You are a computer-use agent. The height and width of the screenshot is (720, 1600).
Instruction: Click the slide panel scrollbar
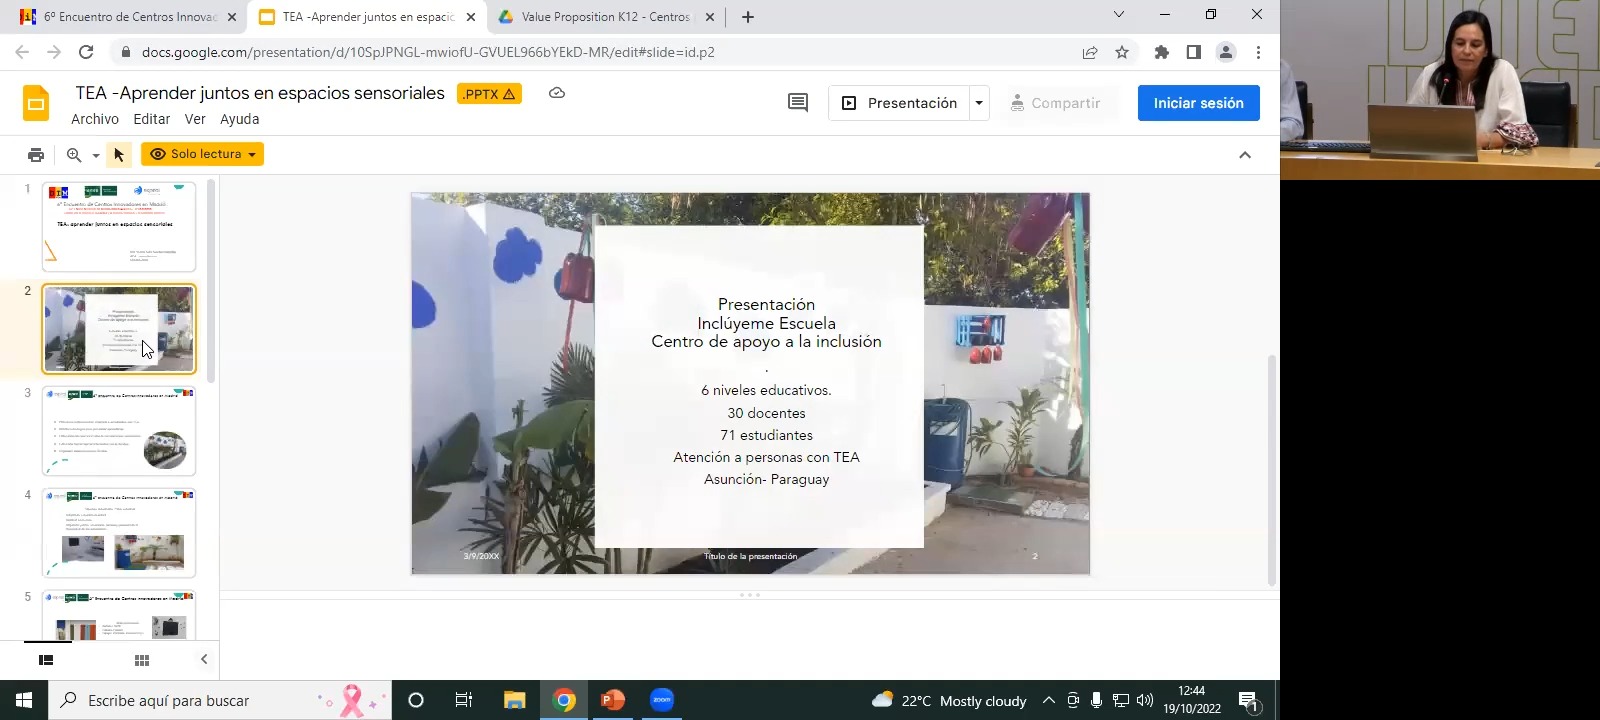(x=211, y=280)
